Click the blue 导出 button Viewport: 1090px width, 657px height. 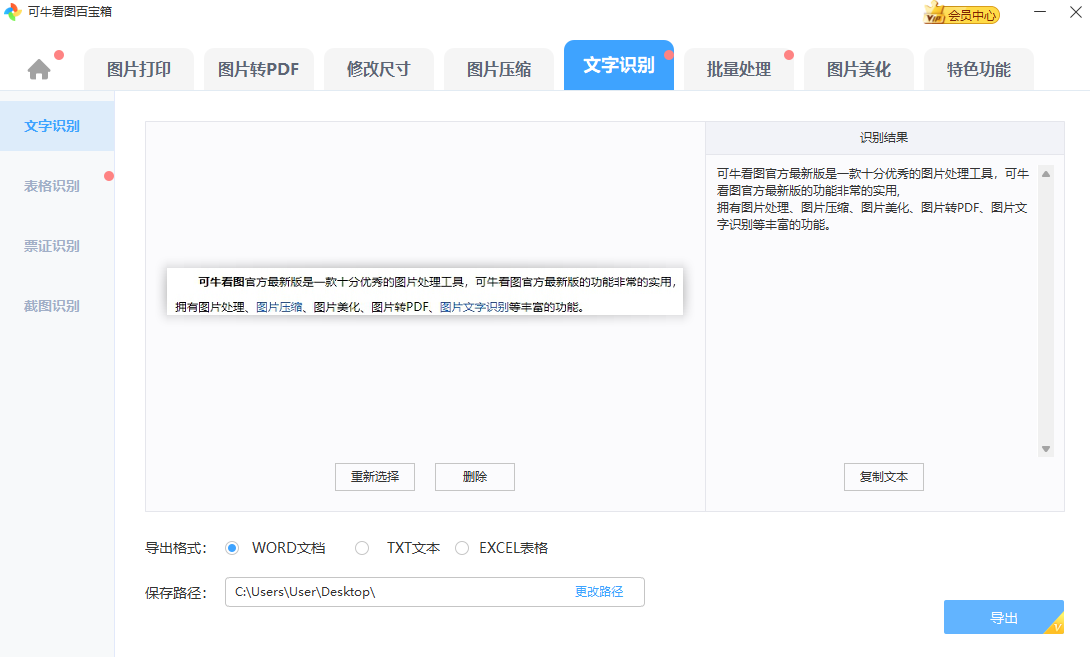pyautogui.click(x=1004, y=617)
